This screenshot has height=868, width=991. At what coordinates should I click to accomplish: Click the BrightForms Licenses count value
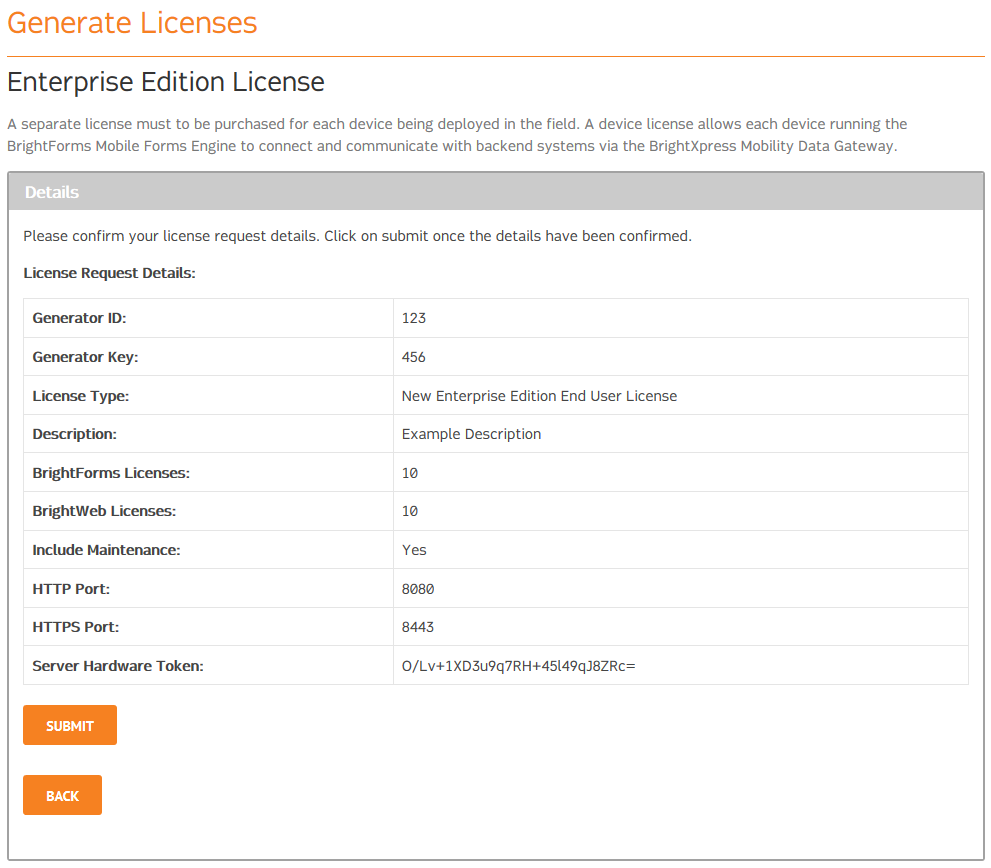coord(410,473)
